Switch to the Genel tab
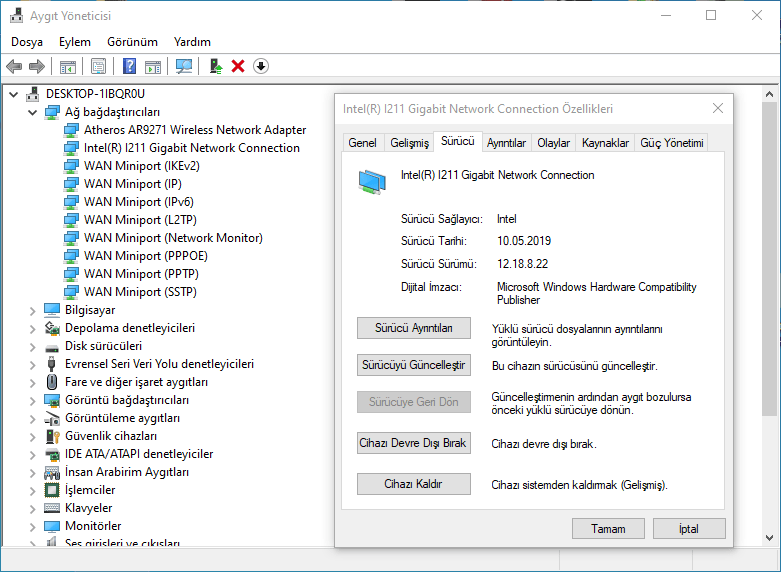The height and width of the screenshot is (572, 781). (363, 143)
